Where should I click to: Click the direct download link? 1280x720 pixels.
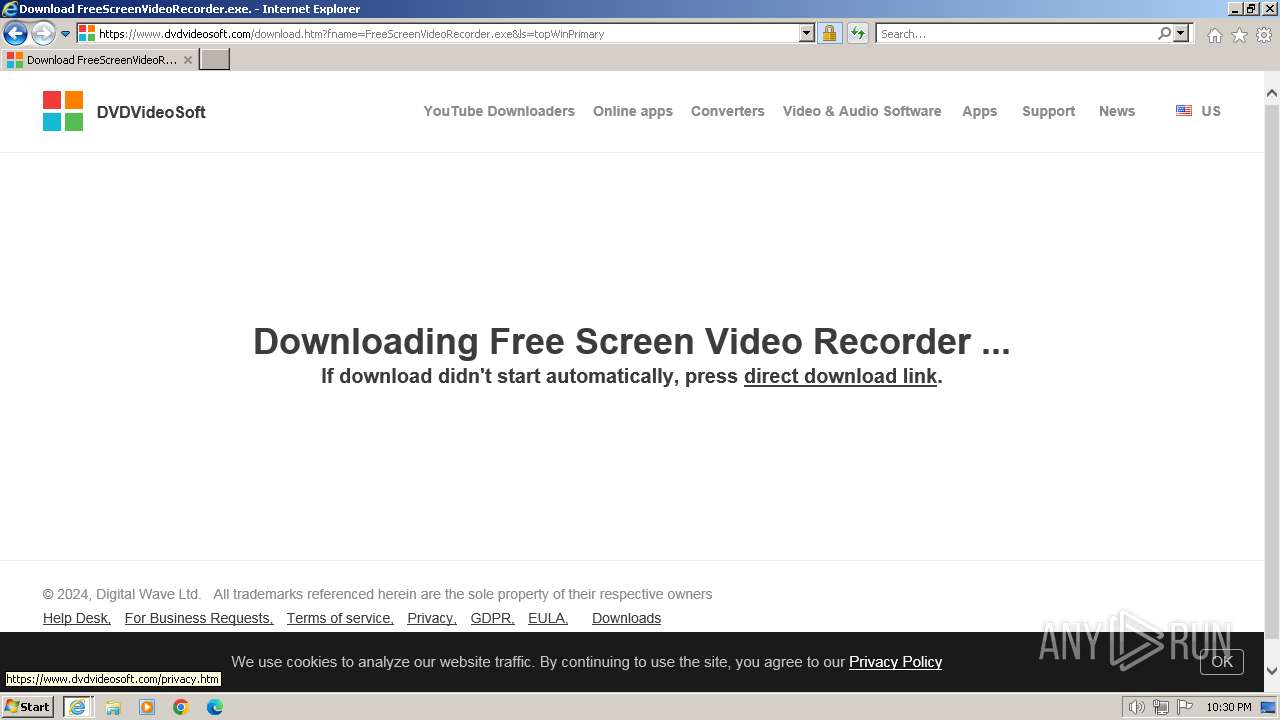(840, 376)
